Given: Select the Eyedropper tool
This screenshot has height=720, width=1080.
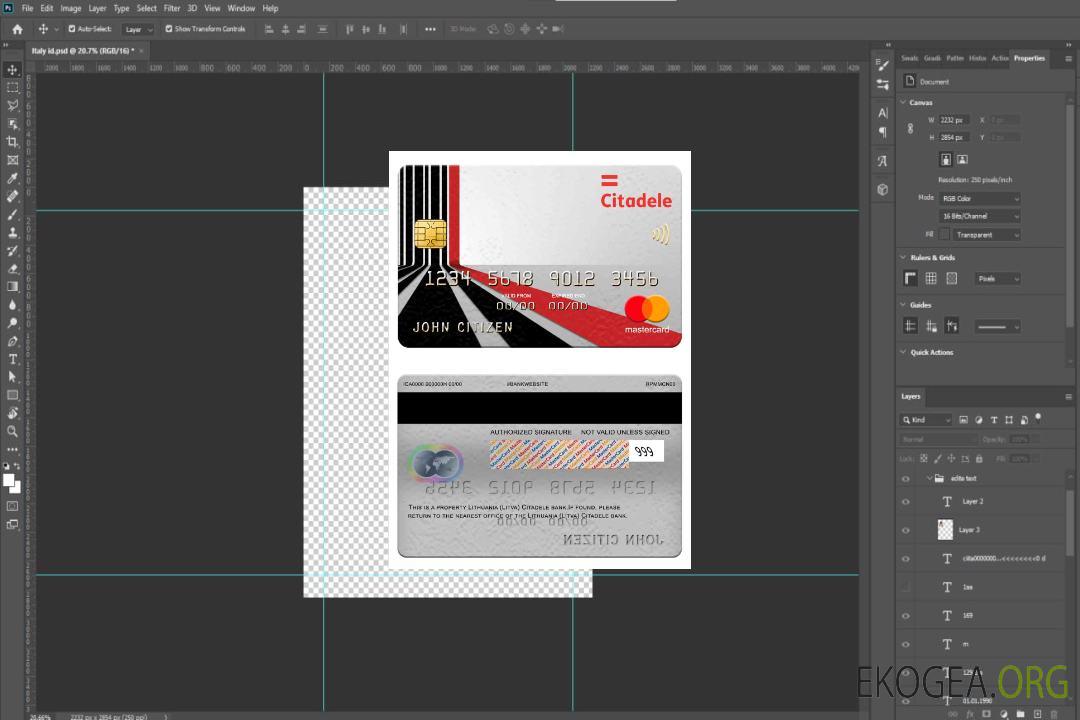Looking at the screenshot, I should tap(12, 178).
